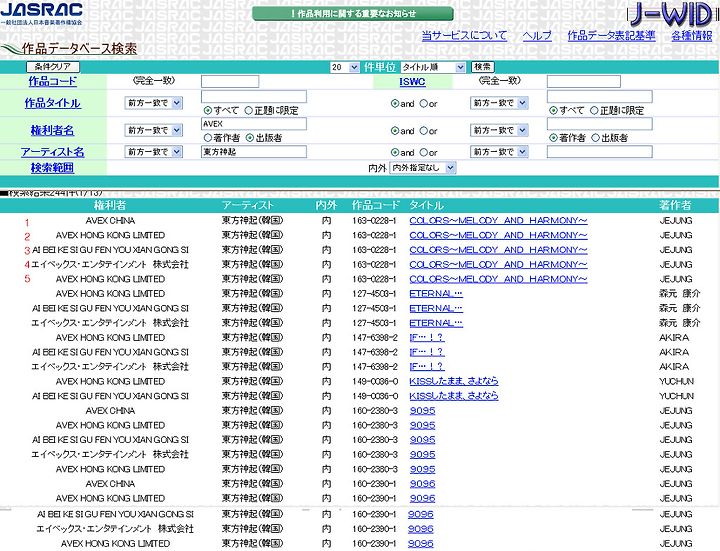Select the or radio in アーティスト名 row
The height and width of the screenshot is (551, 720).
point(423,152)
